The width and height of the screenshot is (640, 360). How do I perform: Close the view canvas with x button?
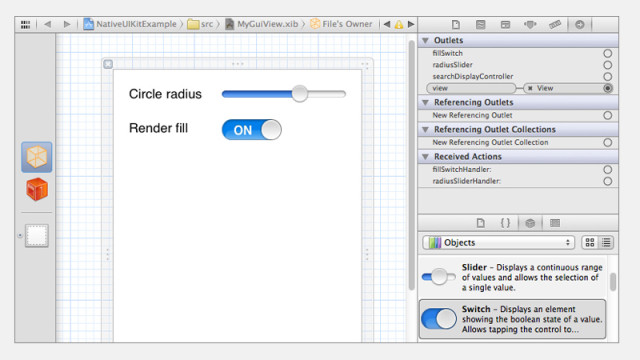pos(108,64)
